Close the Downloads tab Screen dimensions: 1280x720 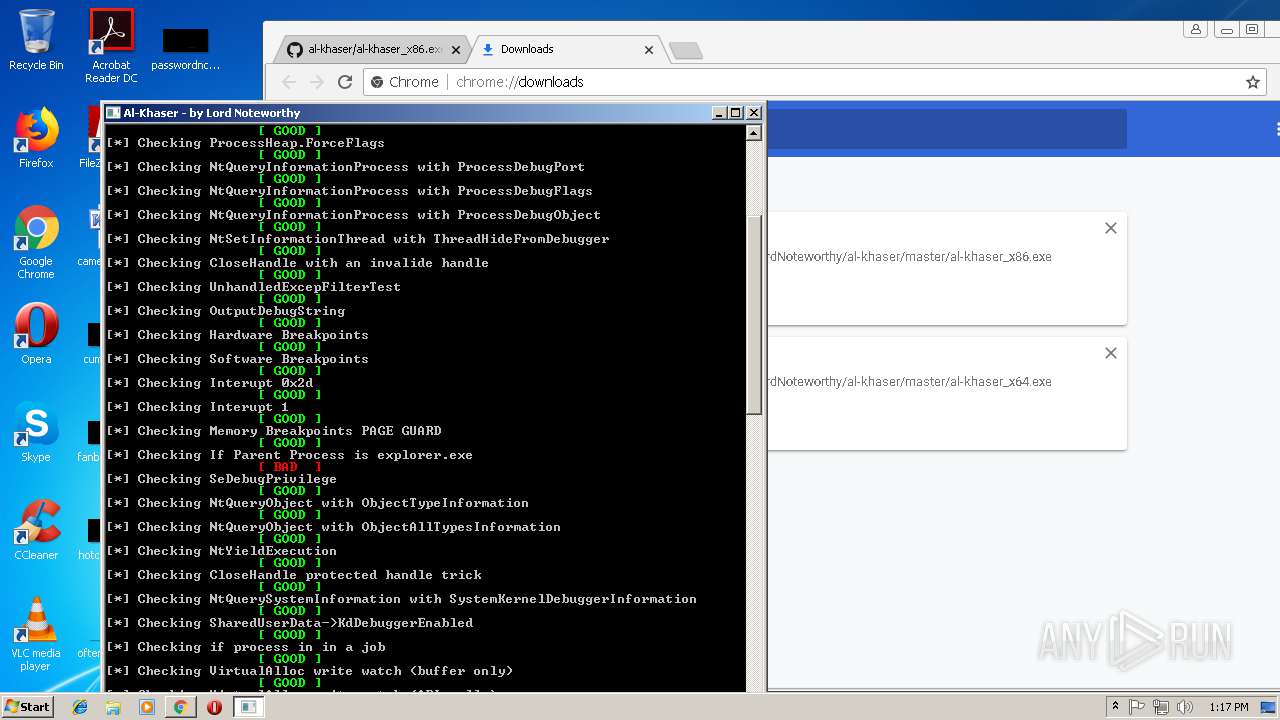[x=649, y=49]
